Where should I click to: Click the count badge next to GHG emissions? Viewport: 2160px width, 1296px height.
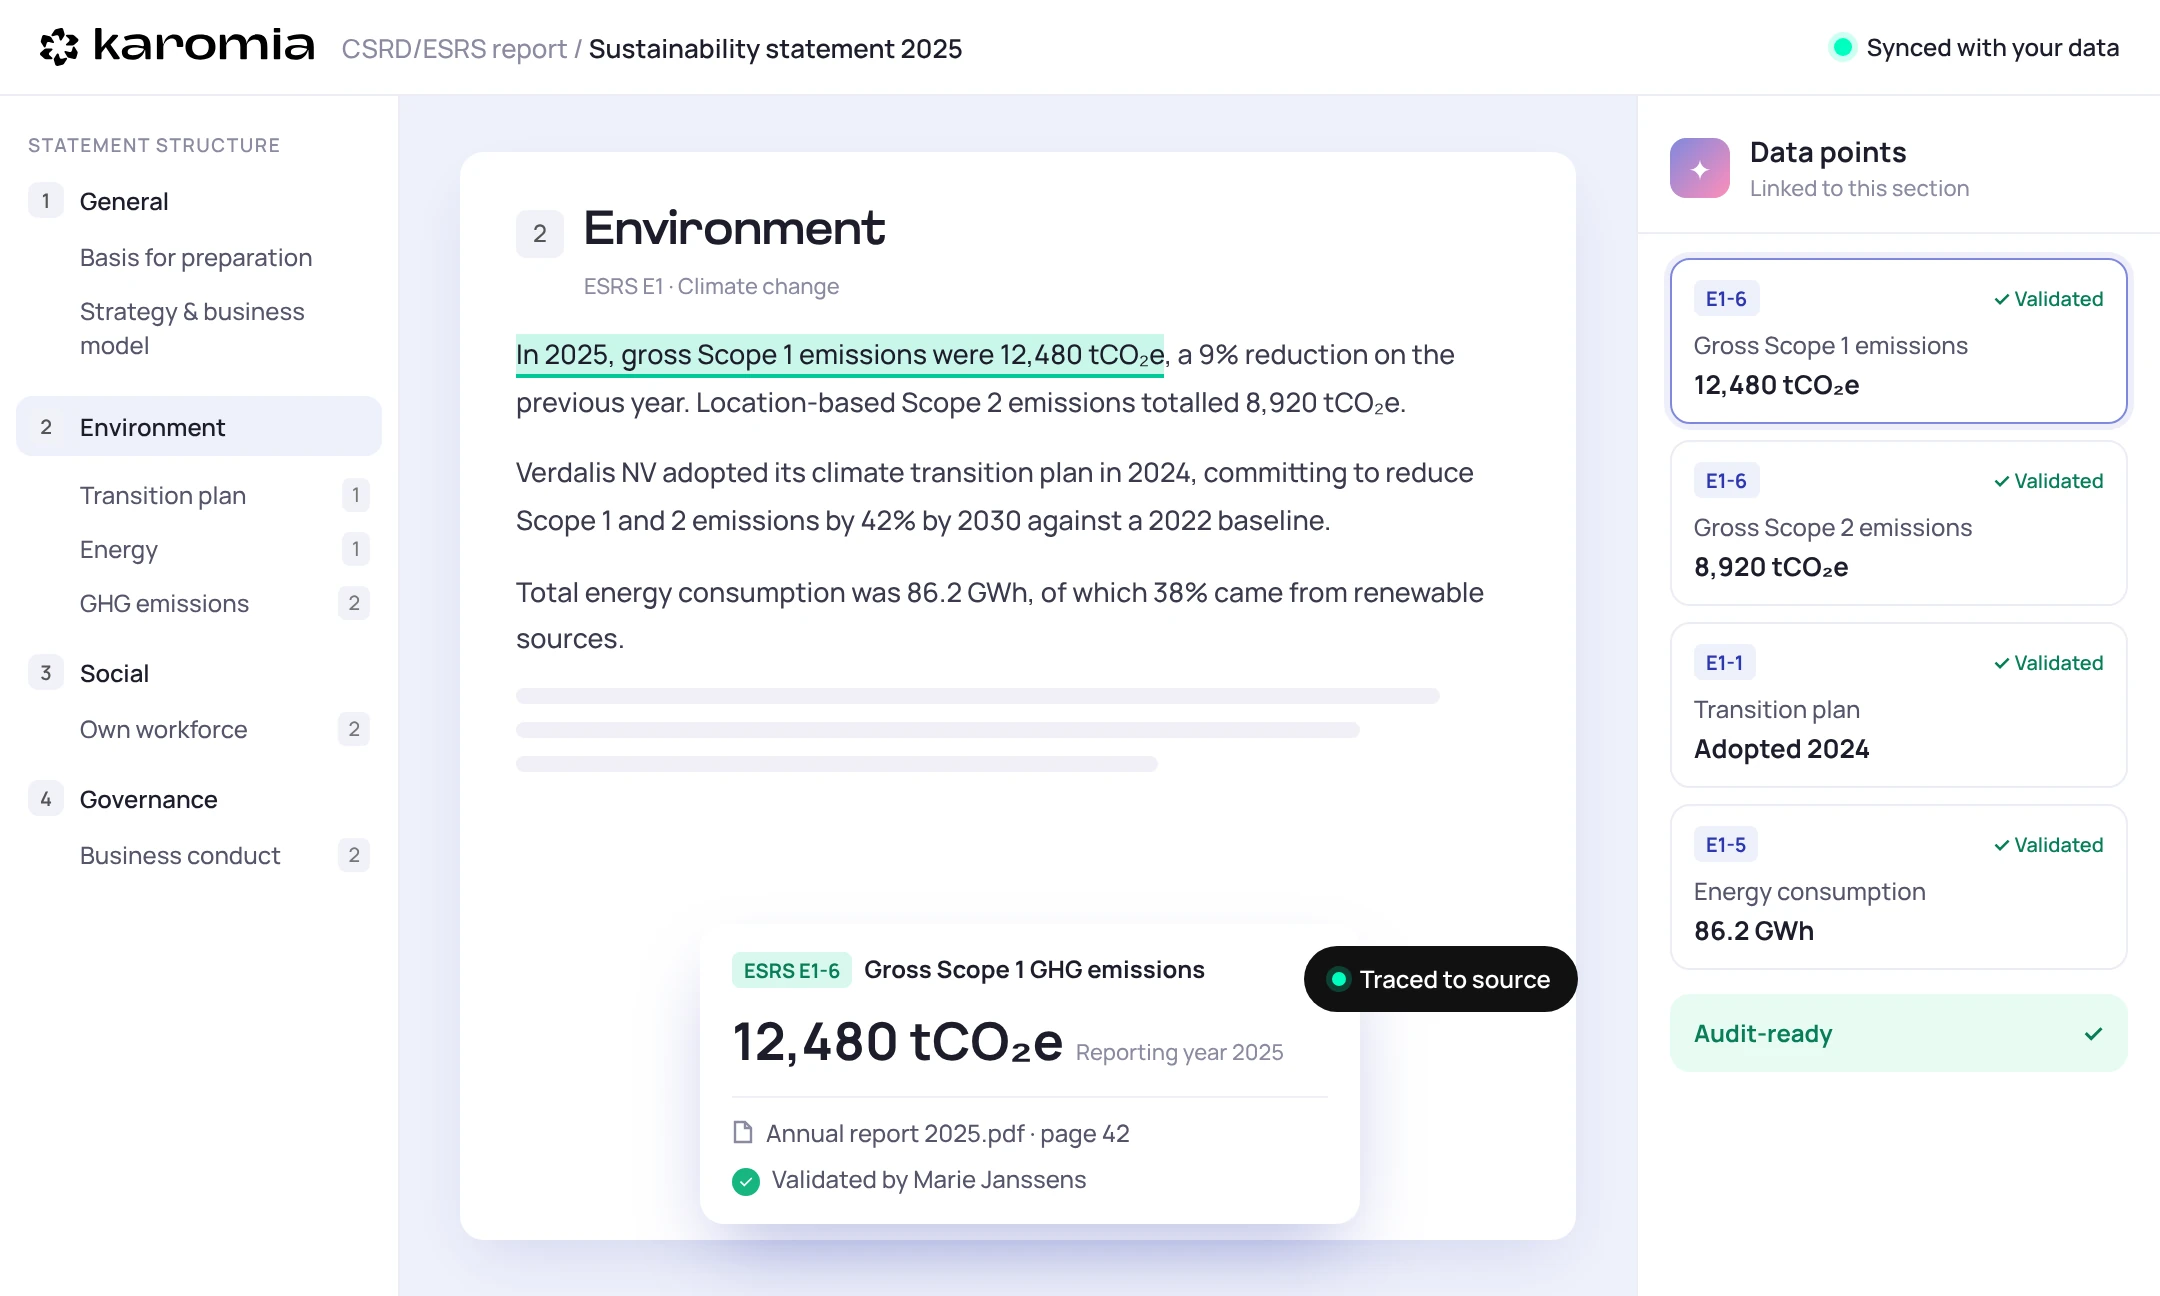point(353,603)
